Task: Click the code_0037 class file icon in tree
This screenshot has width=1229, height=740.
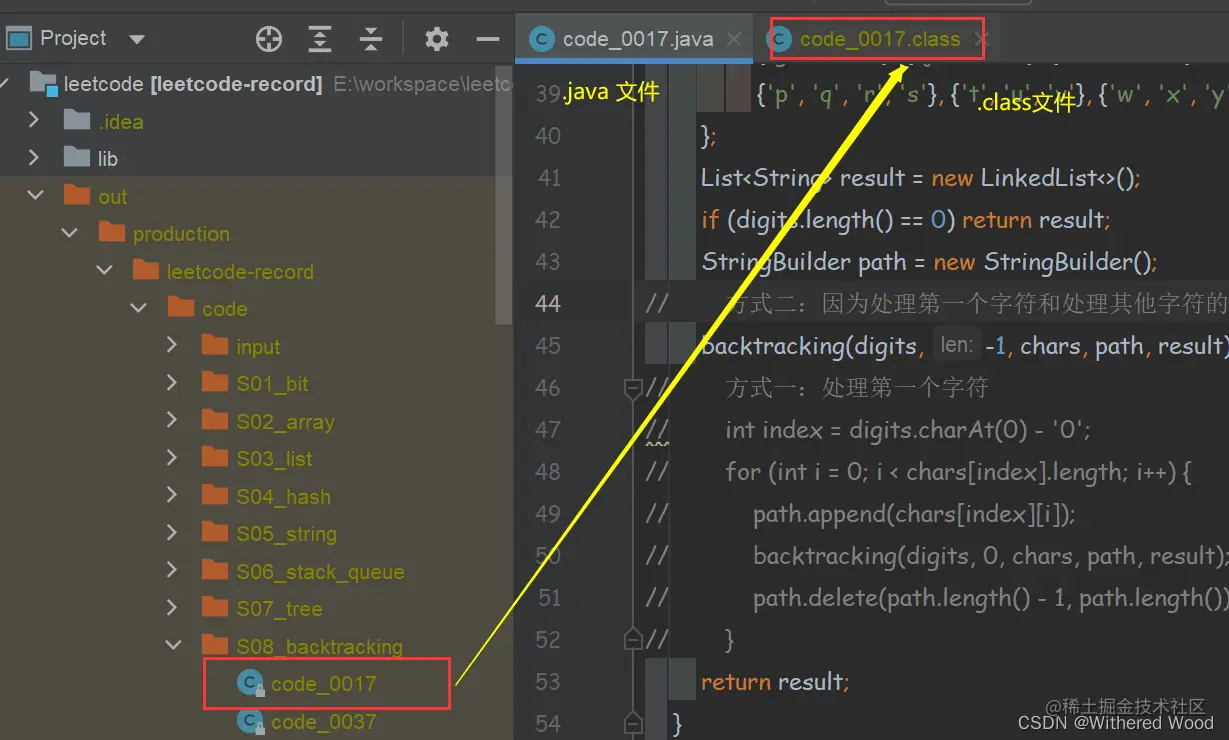Action: coord(250,721)
